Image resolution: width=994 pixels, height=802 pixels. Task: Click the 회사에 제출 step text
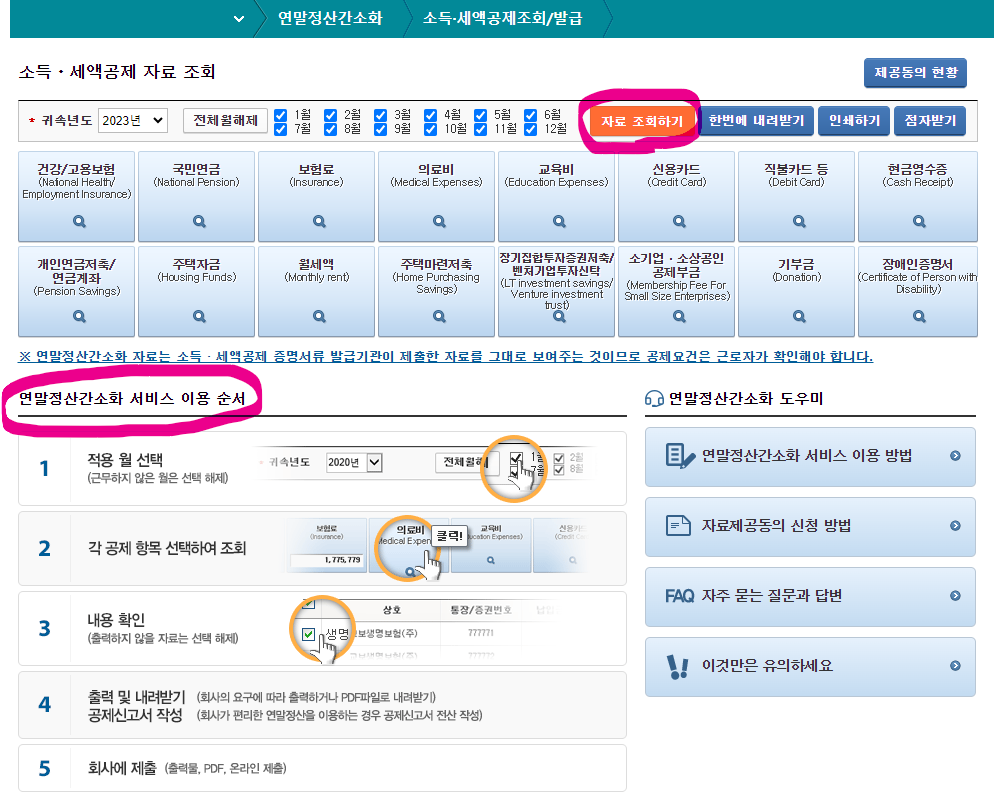pyautogui.click(x=122, y=768)
